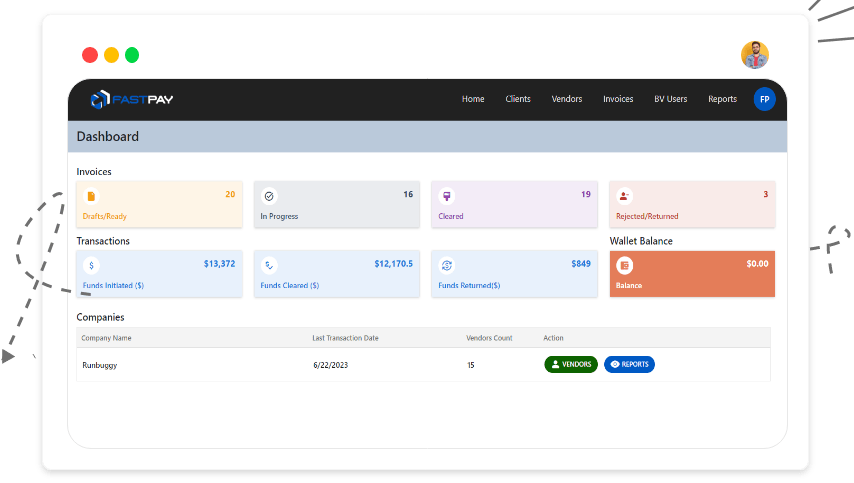Select BV Users in the navbar

[x=670, y=99]
